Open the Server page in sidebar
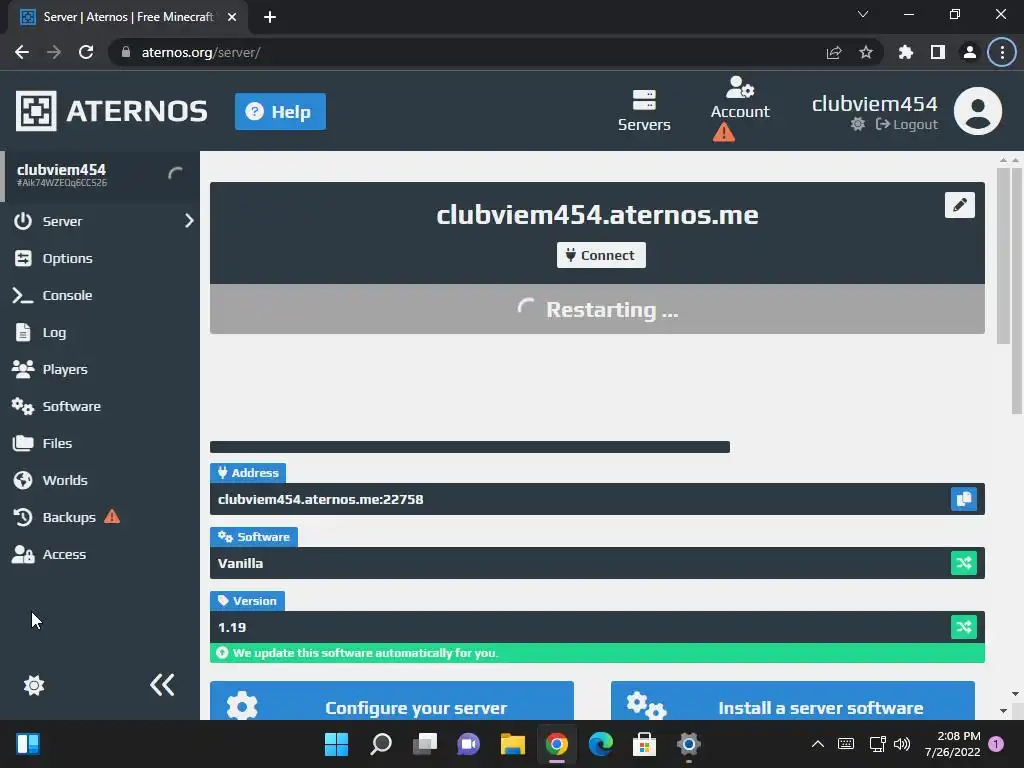Viewport: 1024px width, 768px height. [62, 221]
